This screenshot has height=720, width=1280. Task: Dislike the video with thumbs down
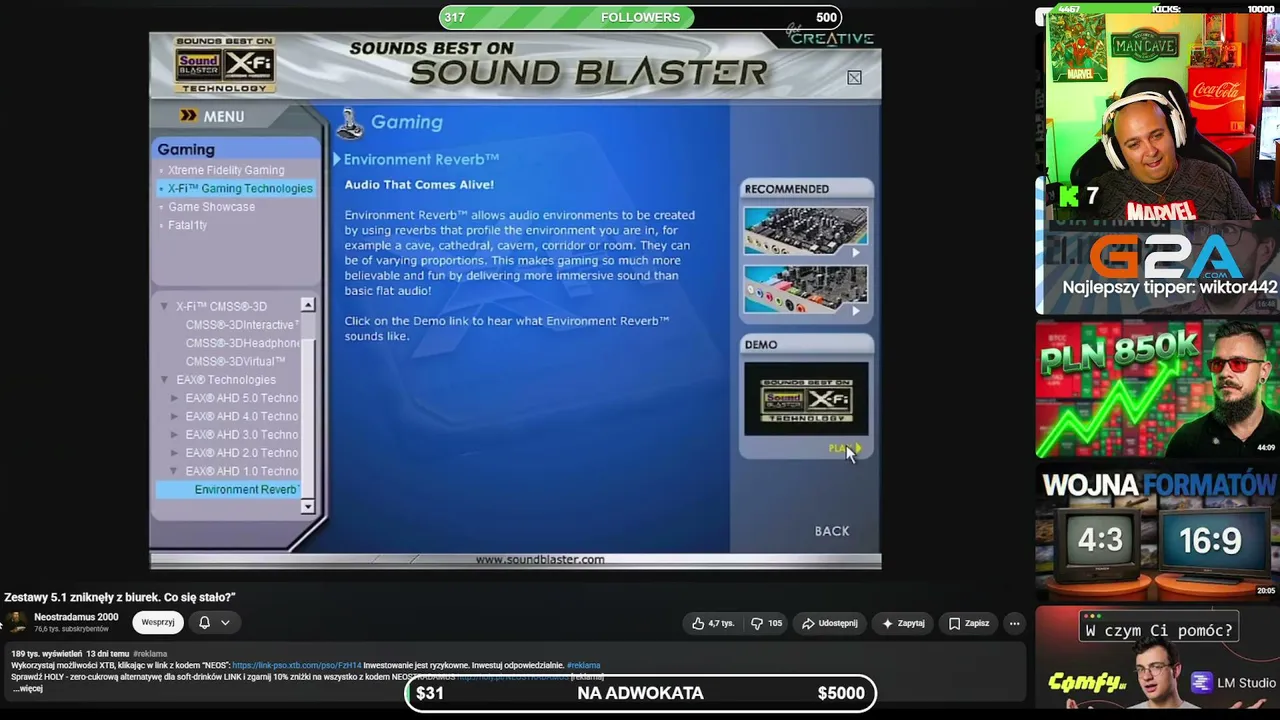(x=767, y=623)
